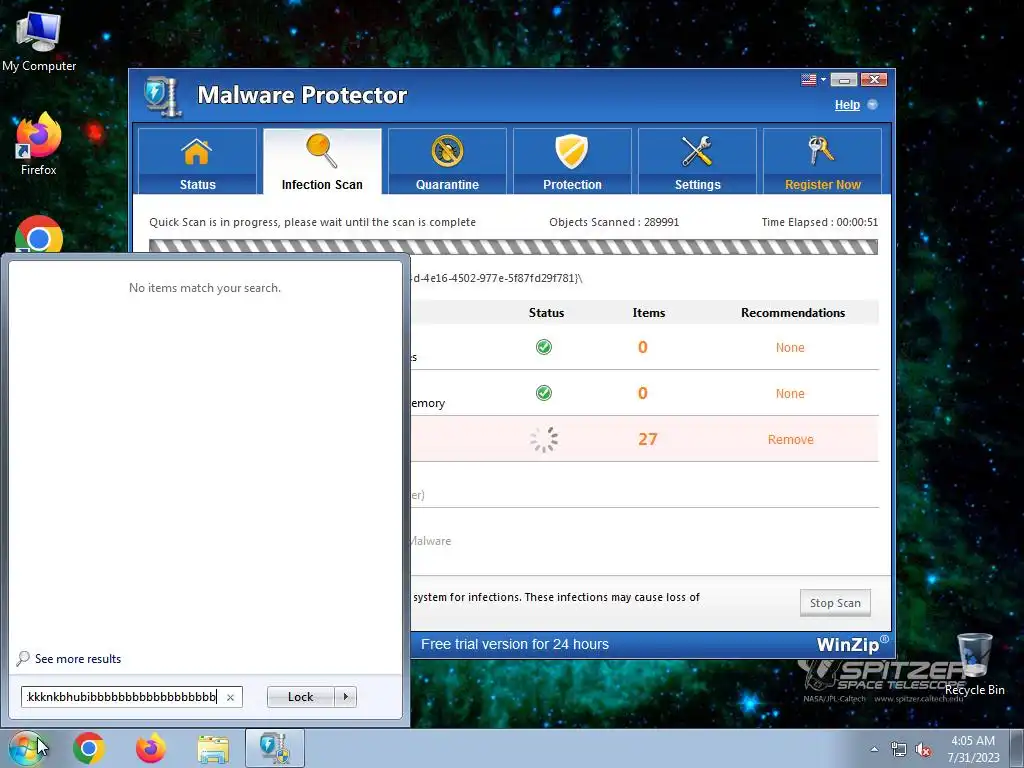
Task: Click the Remove recommendation link
Action: 790,440
